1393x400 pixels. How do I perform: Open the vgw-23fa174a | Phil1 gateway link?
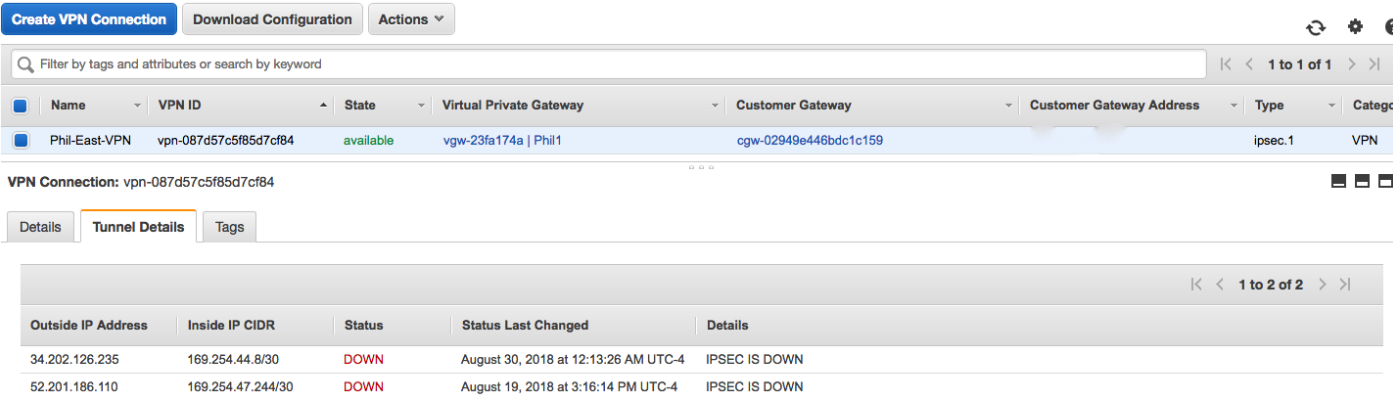(x=502, y=141)
